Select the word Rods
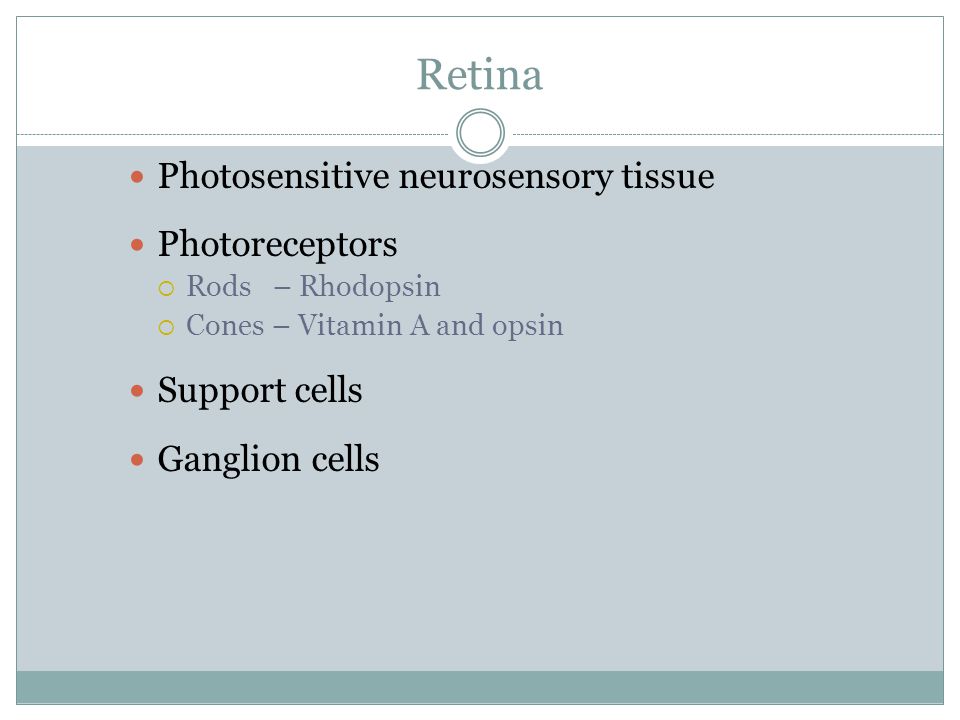The width and height of the screenshot is (960, 720). (x=219, y=287)
